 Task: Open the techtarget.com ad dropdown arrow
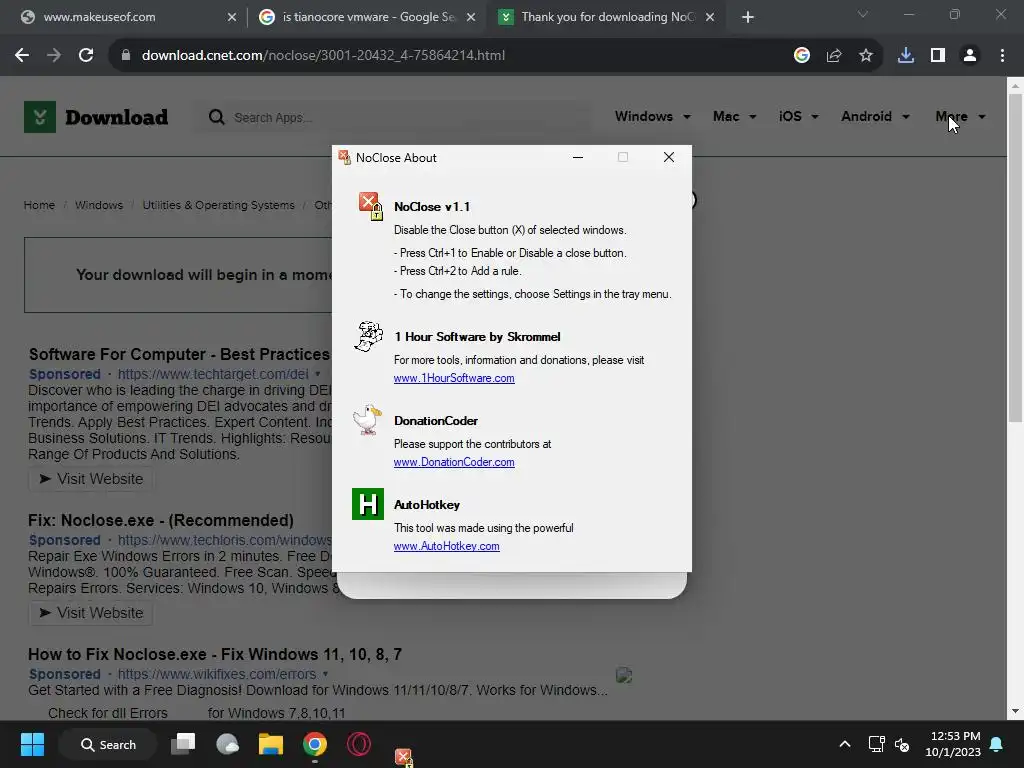tap(318, 374)
